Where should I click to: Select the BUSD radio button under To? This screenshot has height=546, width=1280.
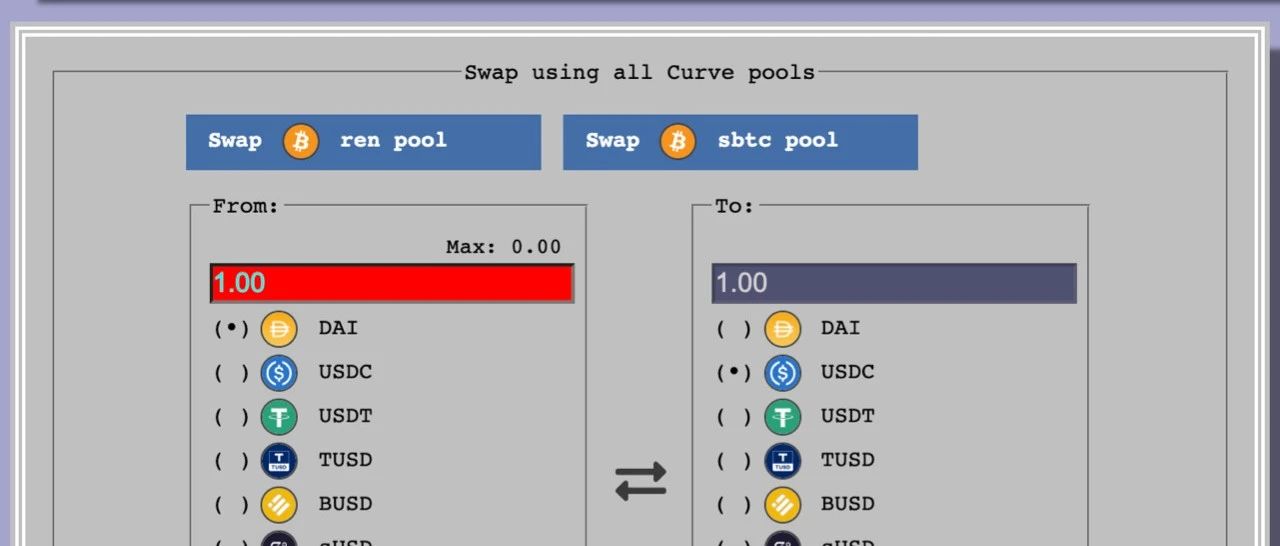(734, 504)
